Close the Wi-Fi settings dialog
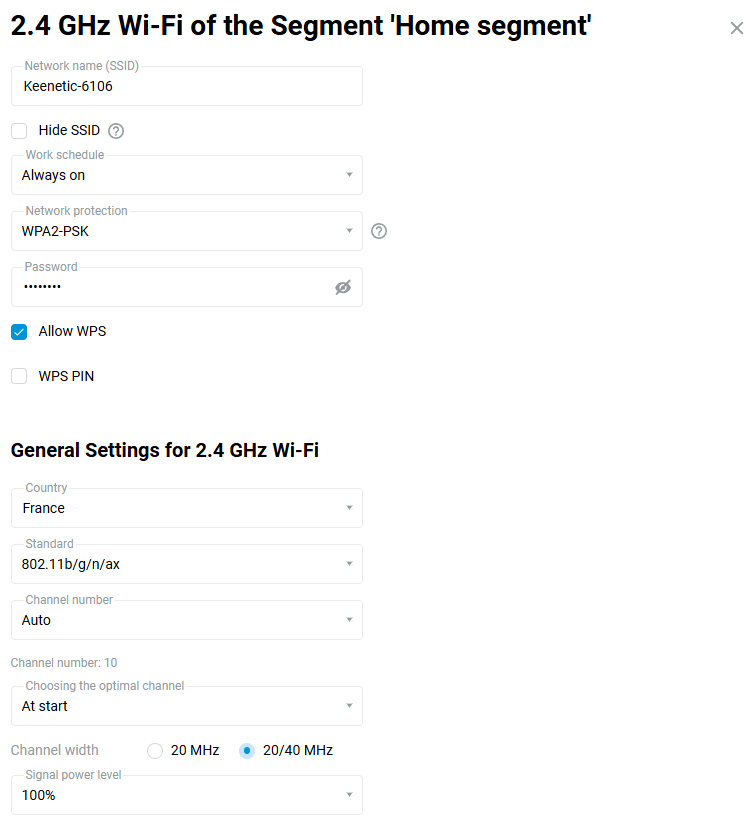The image size is (750, 825). pyautogui.click(x=737, y=29)
